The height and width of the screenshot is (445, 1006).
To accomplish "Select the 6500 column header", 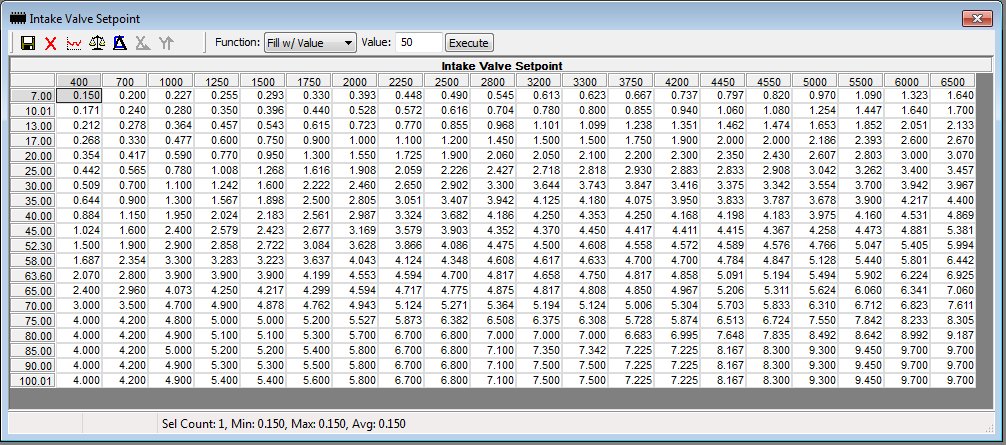I will coord(953,81).
